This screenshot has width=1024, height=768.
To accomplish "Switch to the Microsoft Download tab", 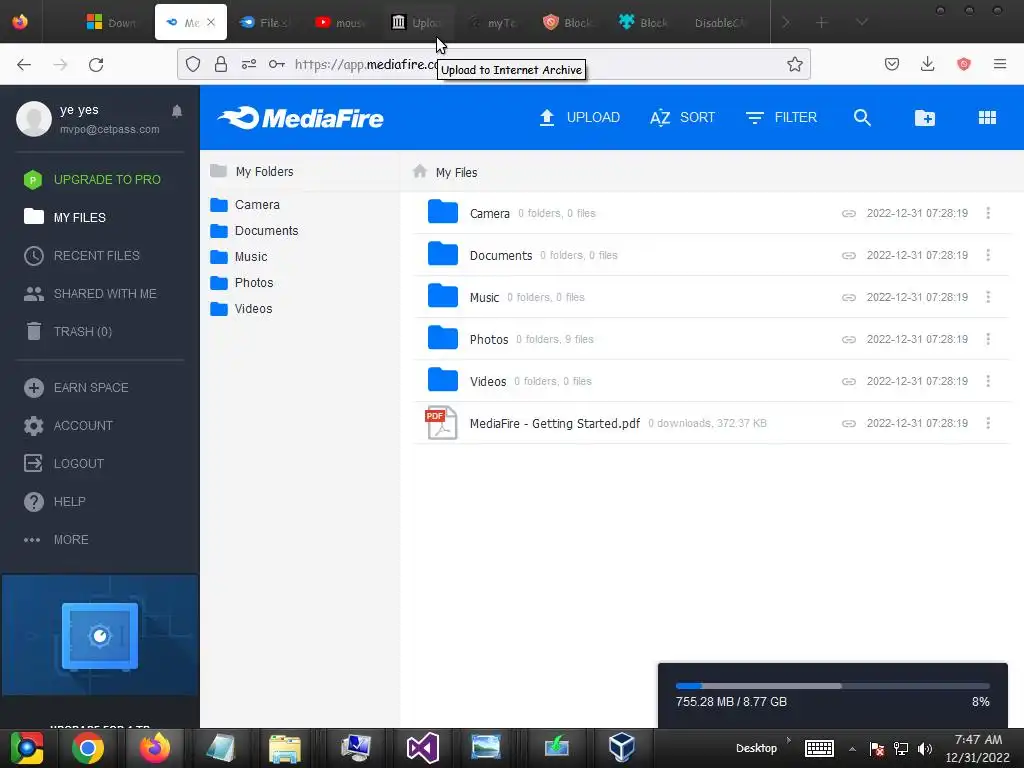I will pyautogui.click(x=112, y=22).
